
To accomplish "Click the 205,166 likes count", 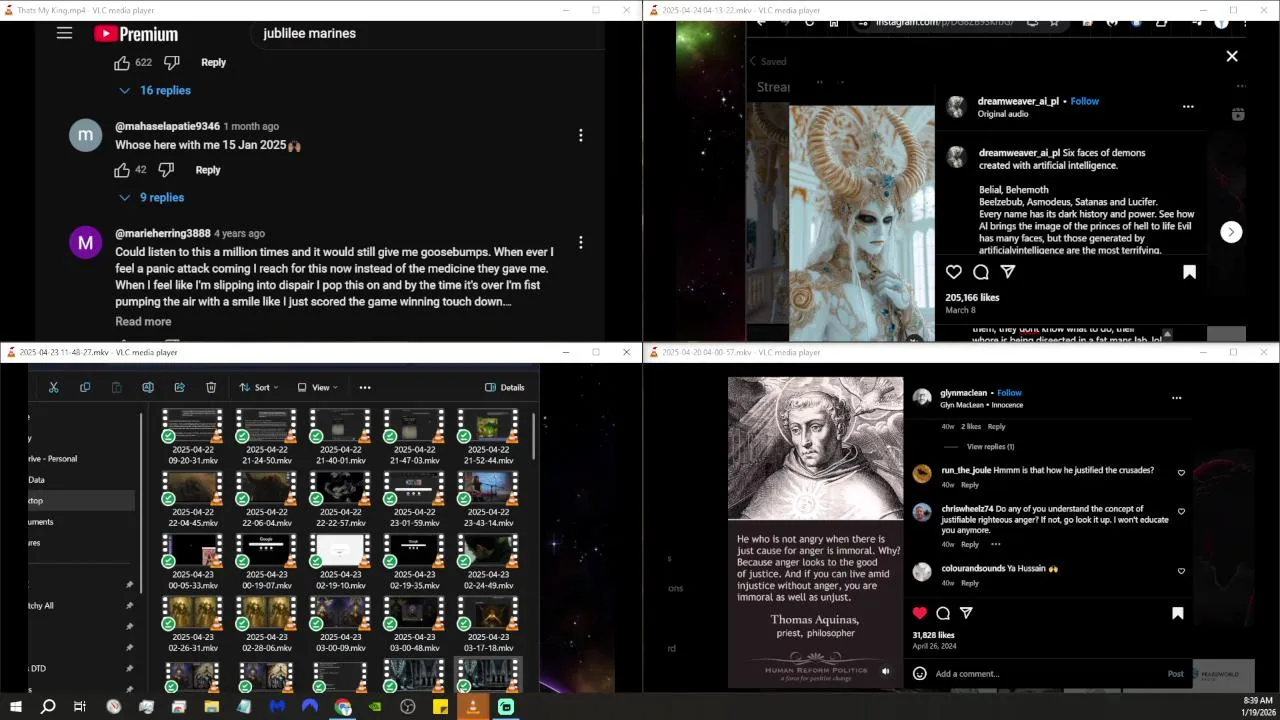I will coord(972,297).
